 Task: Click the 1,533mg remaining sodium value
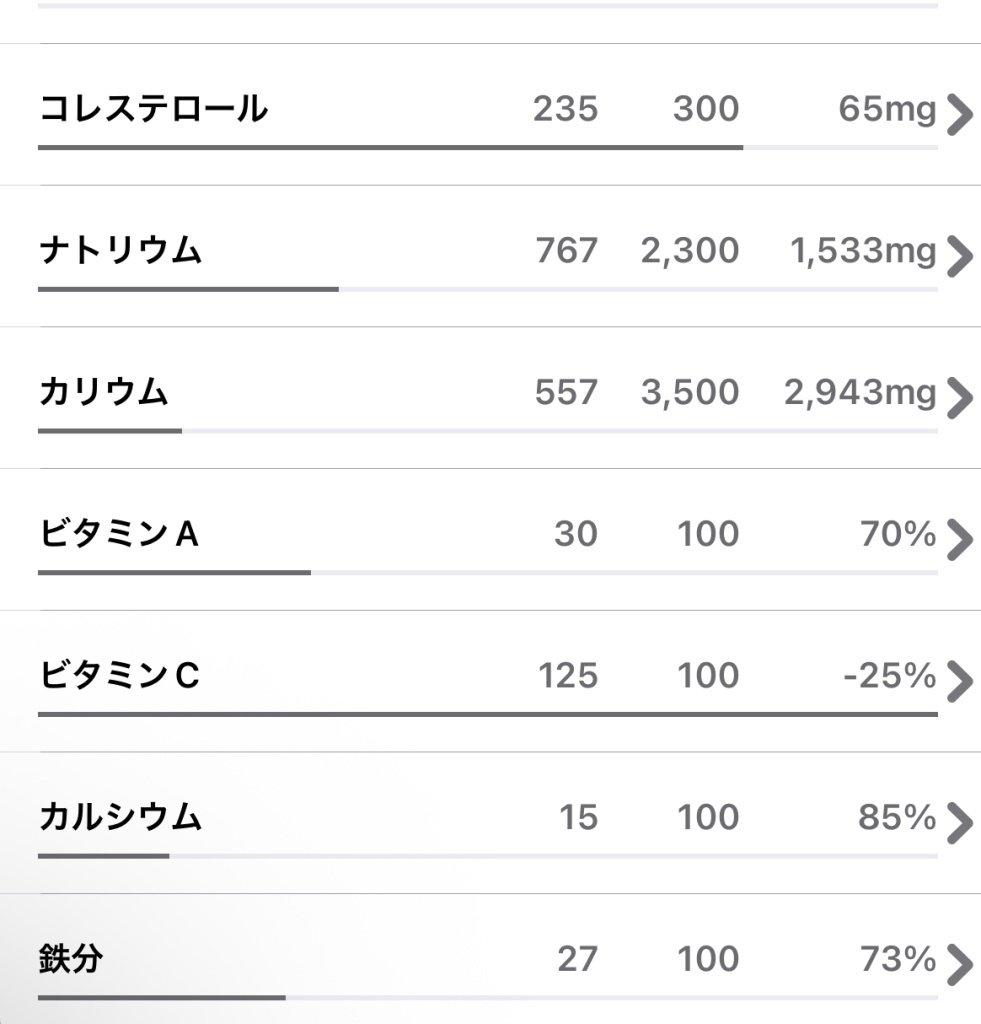pyautogui.click(x=863, y=251)
